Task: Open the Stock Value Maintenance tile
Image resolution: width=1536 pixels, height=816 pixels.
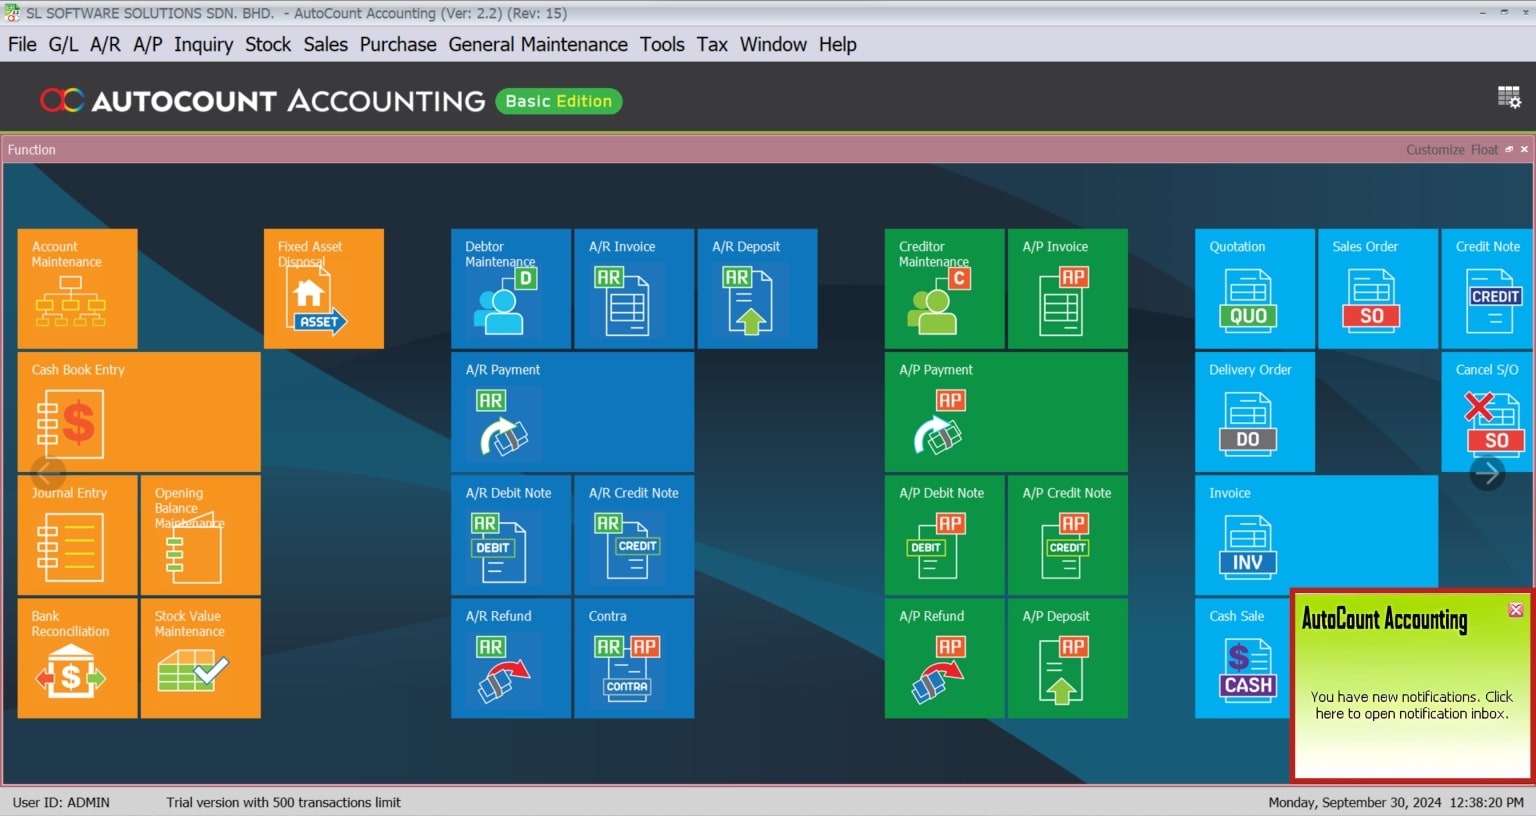Action: tap(200, 658)
